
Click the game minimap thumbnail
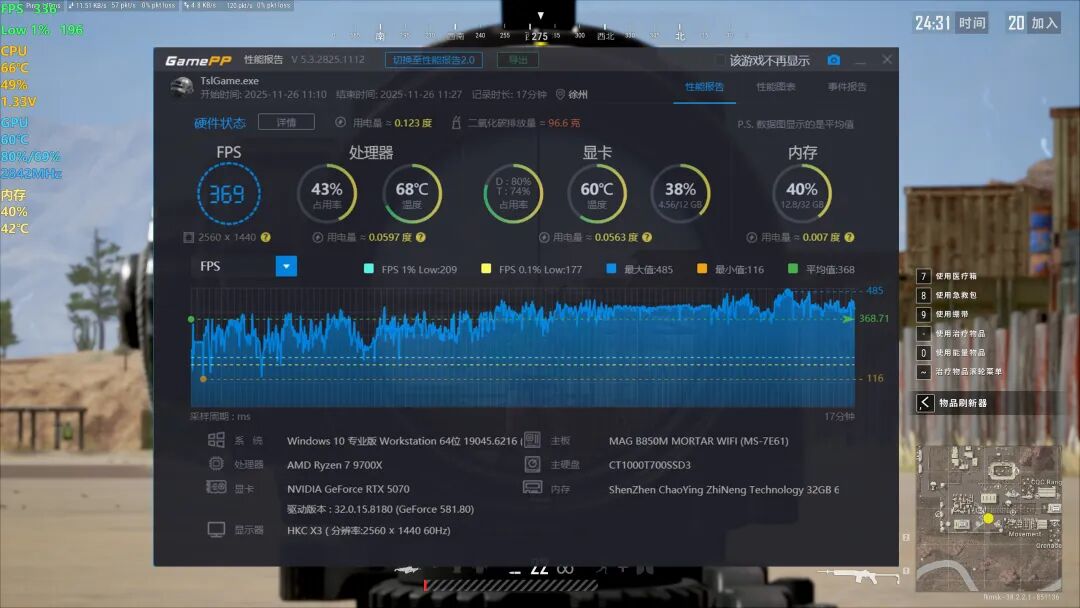[x=988, y=518]
